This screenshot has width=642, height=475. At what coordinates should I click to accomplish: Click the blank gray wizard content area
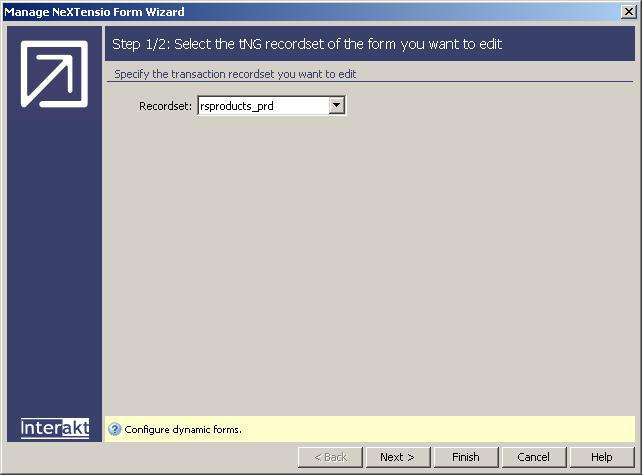click(x=370, y=270)
